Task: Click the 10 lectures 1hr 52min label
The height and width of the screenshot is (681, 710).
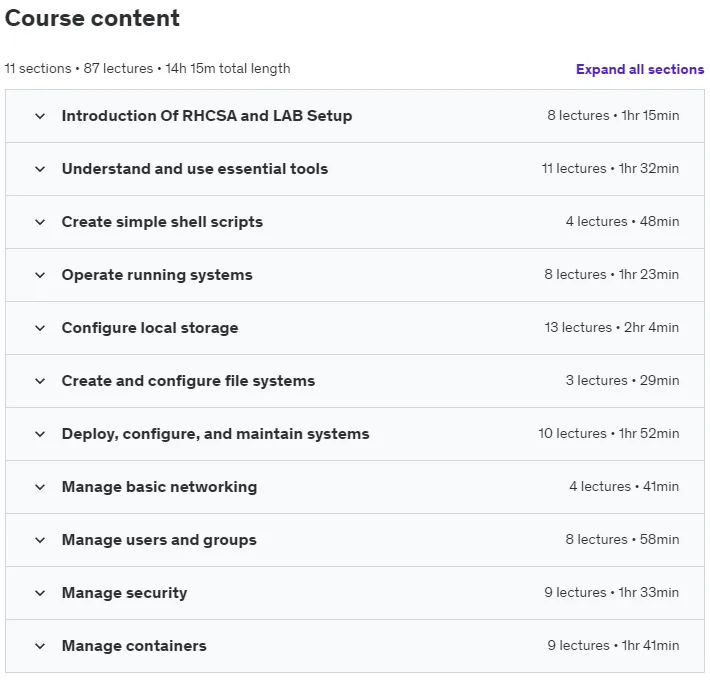Action: tap(609, 433)
